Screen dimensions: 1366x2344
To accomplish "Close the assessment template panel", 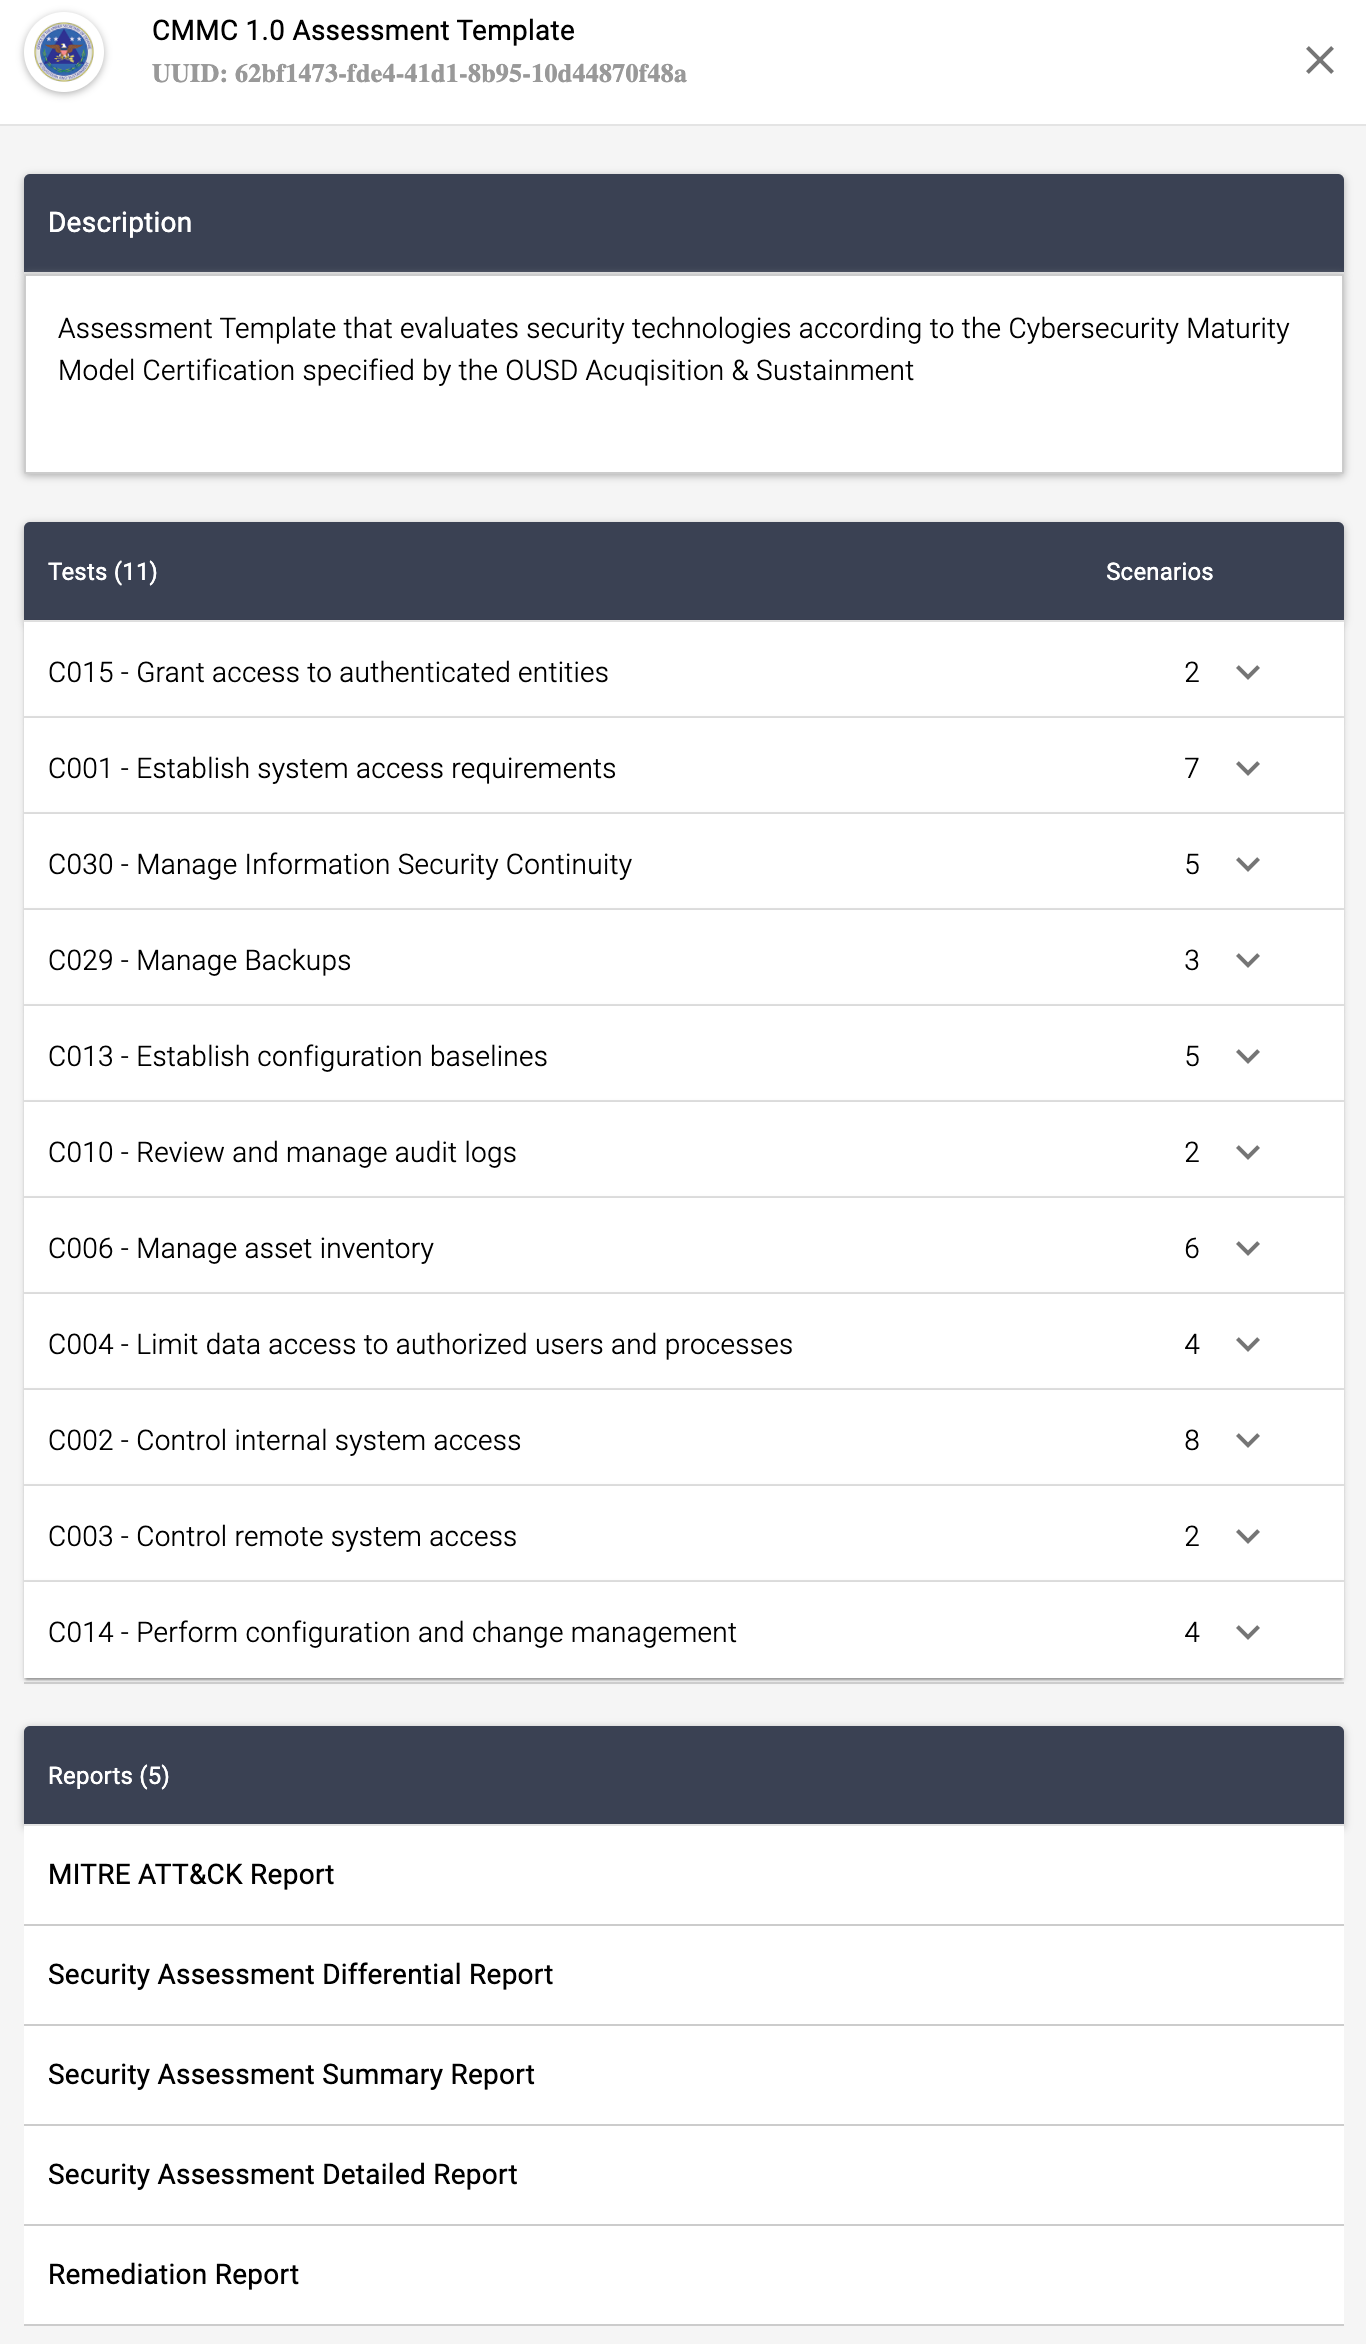I will point(1319,60).
